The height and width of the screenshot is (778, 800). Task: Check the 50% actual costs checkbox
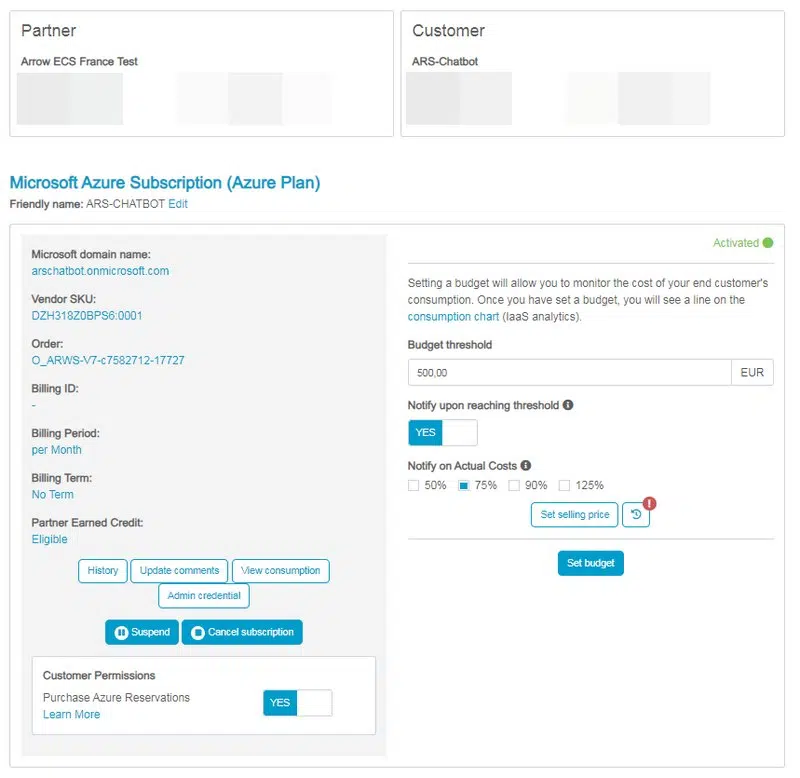(412, 485)
